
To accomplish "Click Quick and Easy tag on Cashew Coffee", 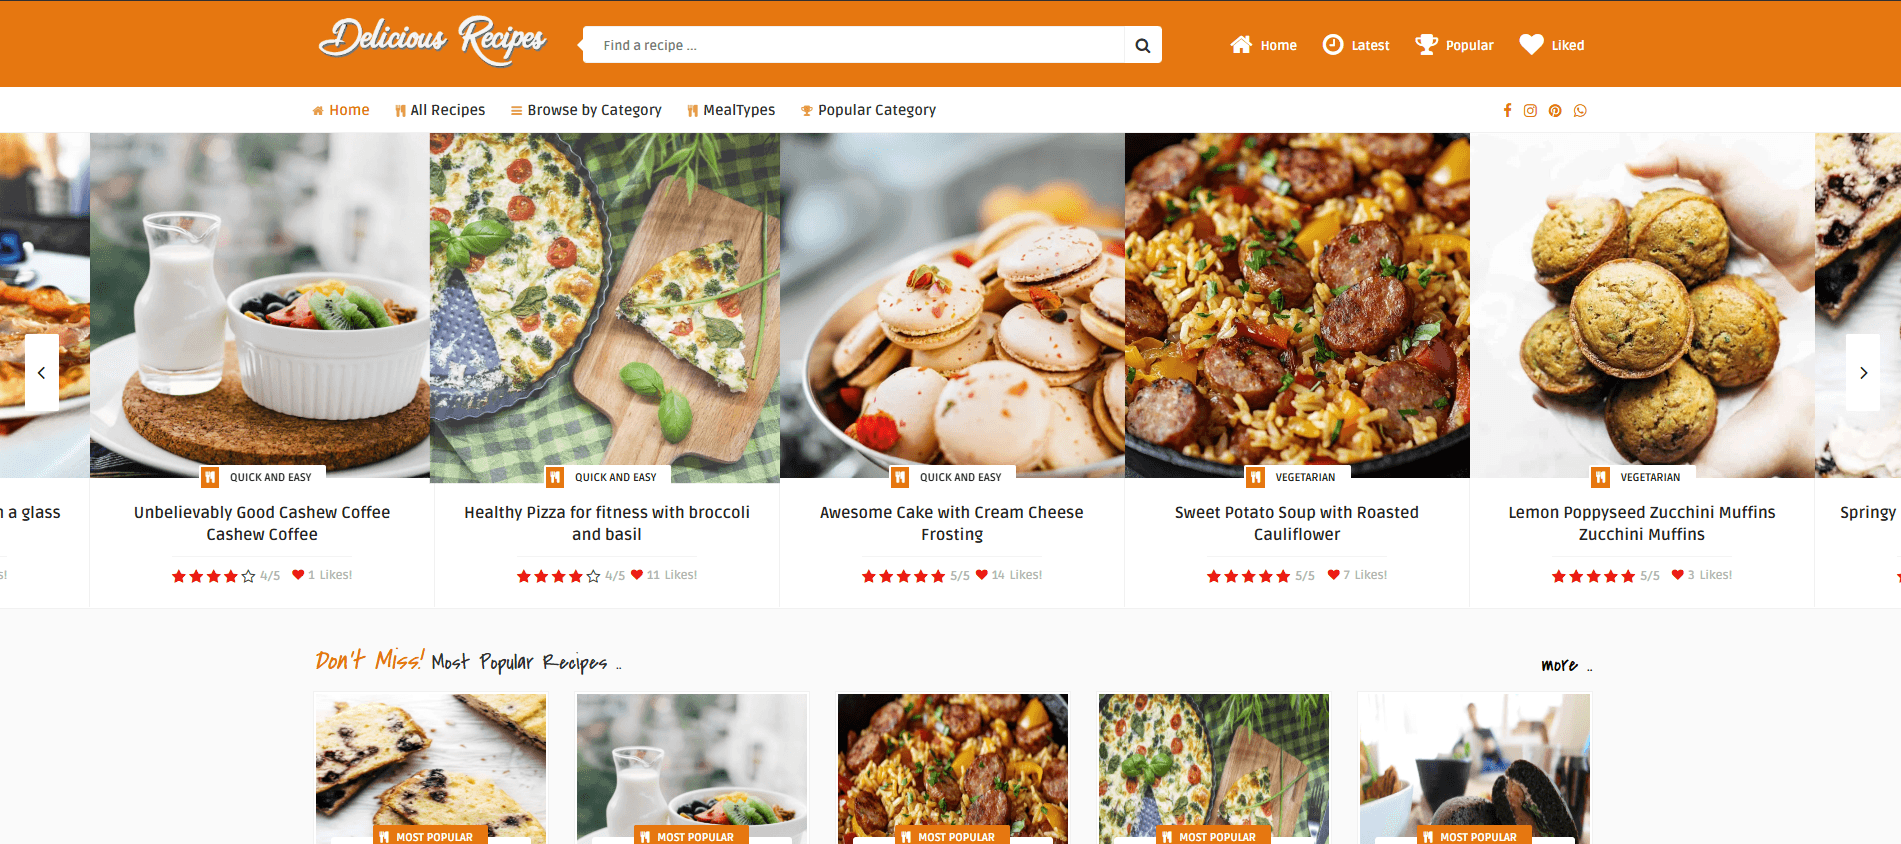I will click(263, 477).
